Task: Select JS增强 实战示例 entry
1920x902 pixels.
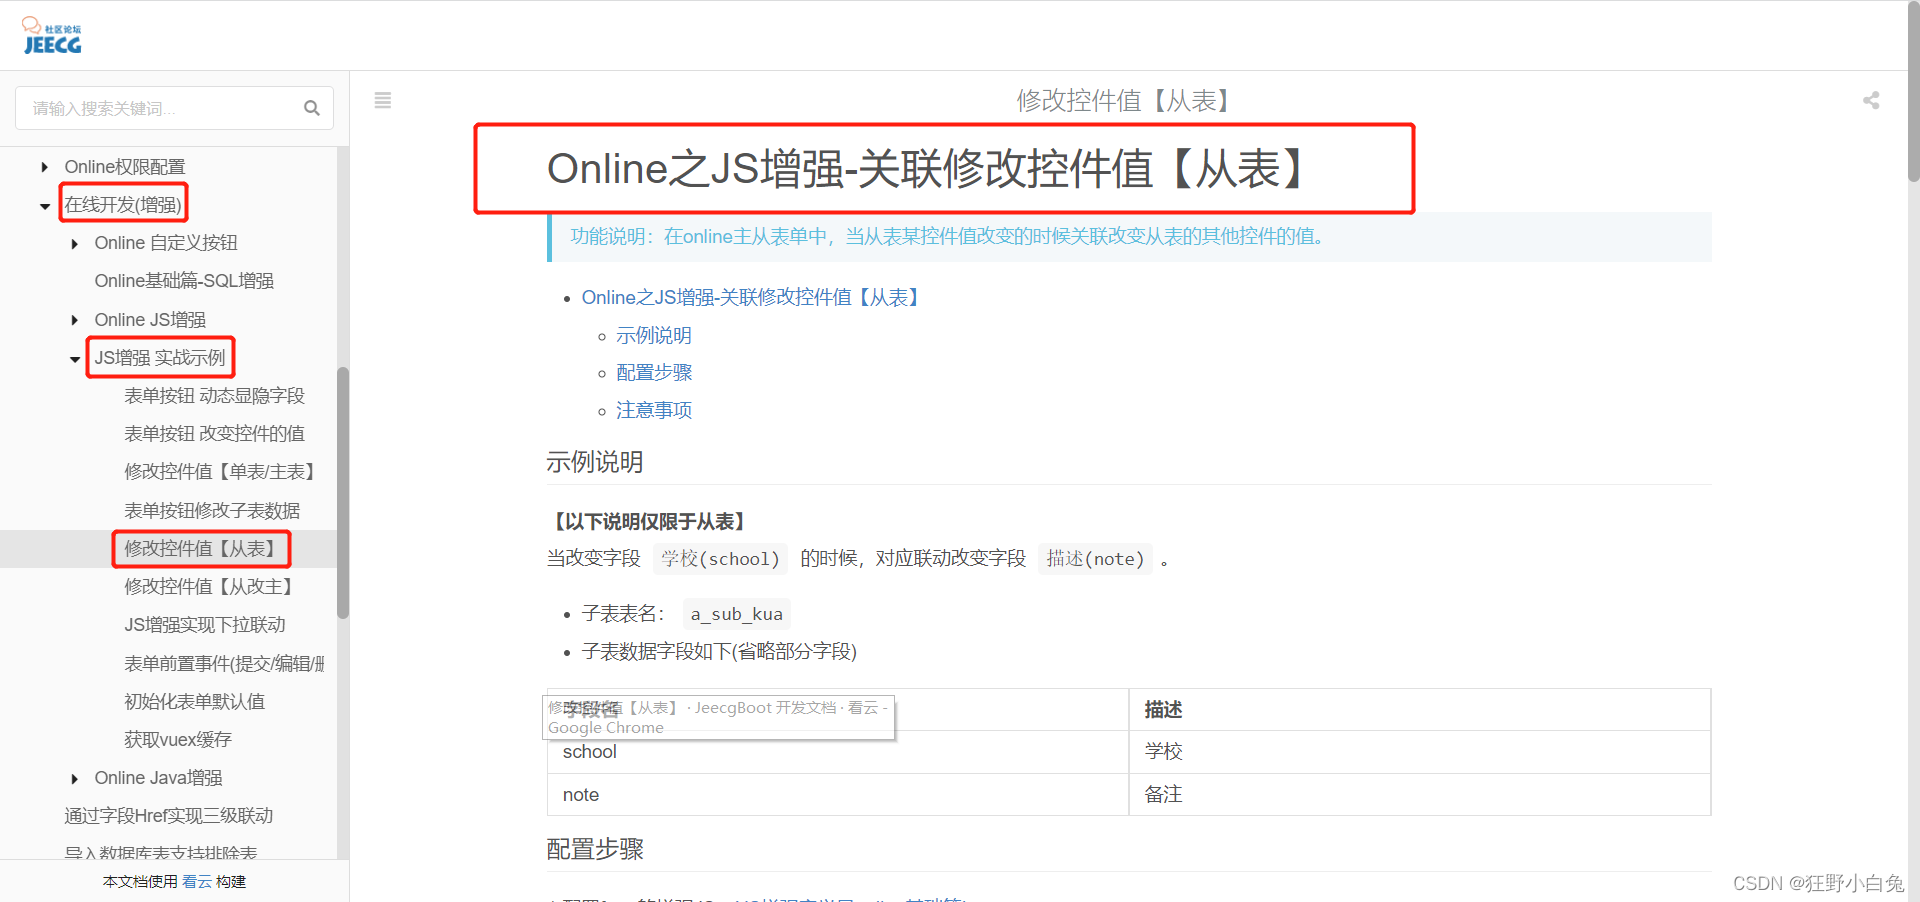Action: click(160, 358)
